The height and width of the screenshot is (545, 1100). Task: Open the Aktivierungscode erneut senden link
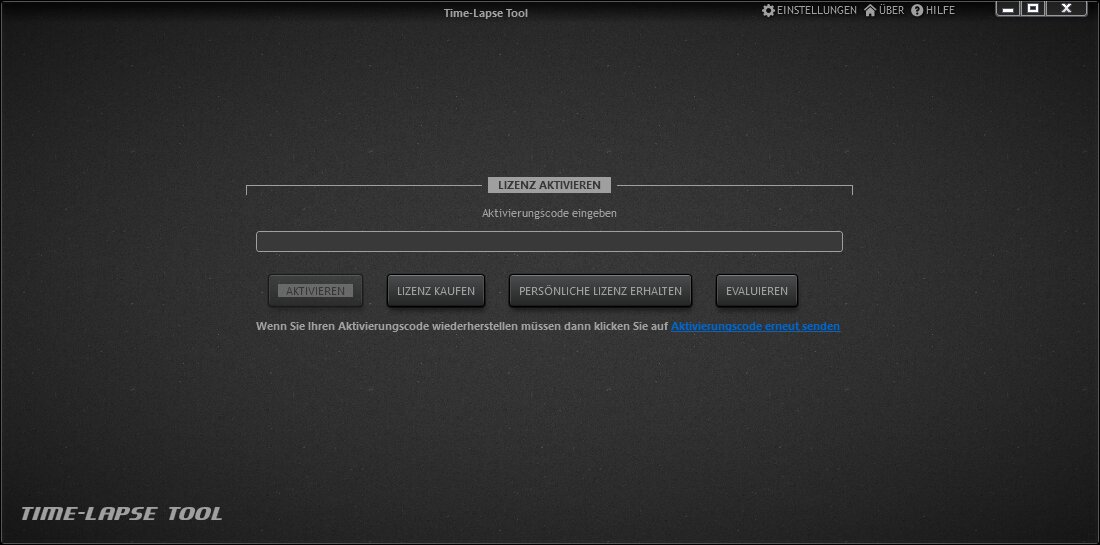click(756, 326)
